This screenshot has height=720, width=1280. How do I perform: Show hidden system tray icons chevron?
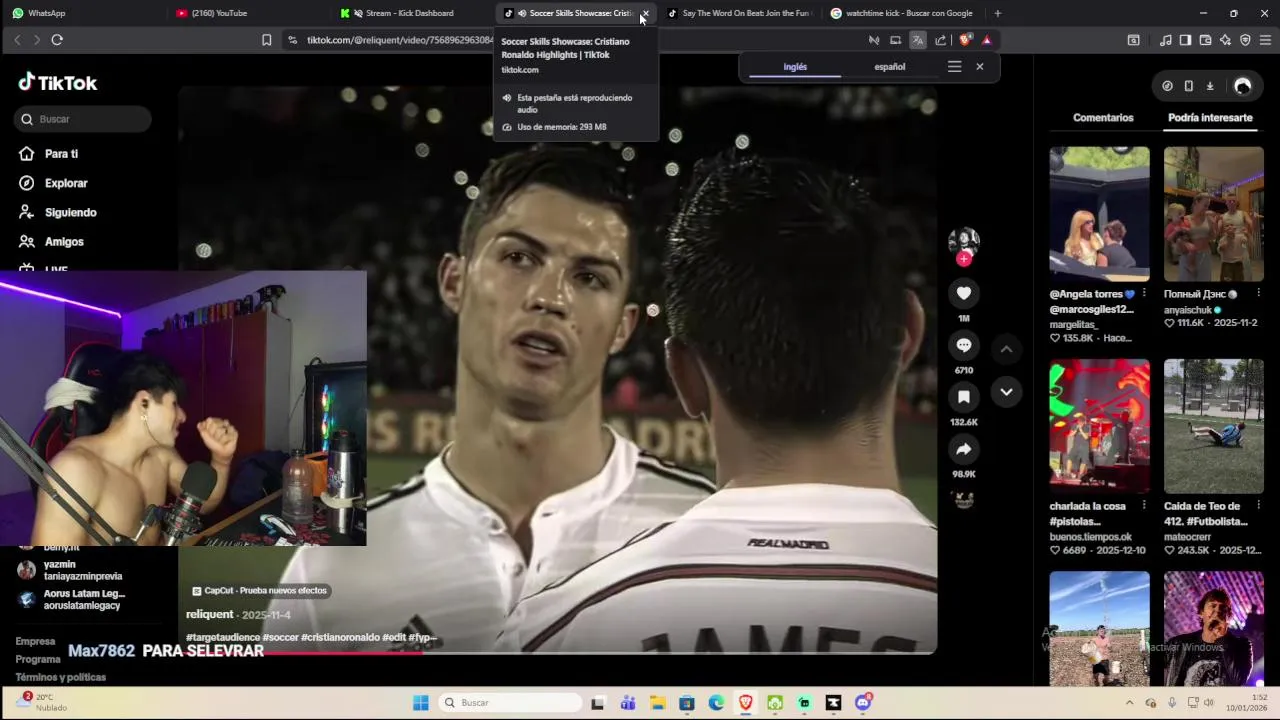coord(1130,703)
